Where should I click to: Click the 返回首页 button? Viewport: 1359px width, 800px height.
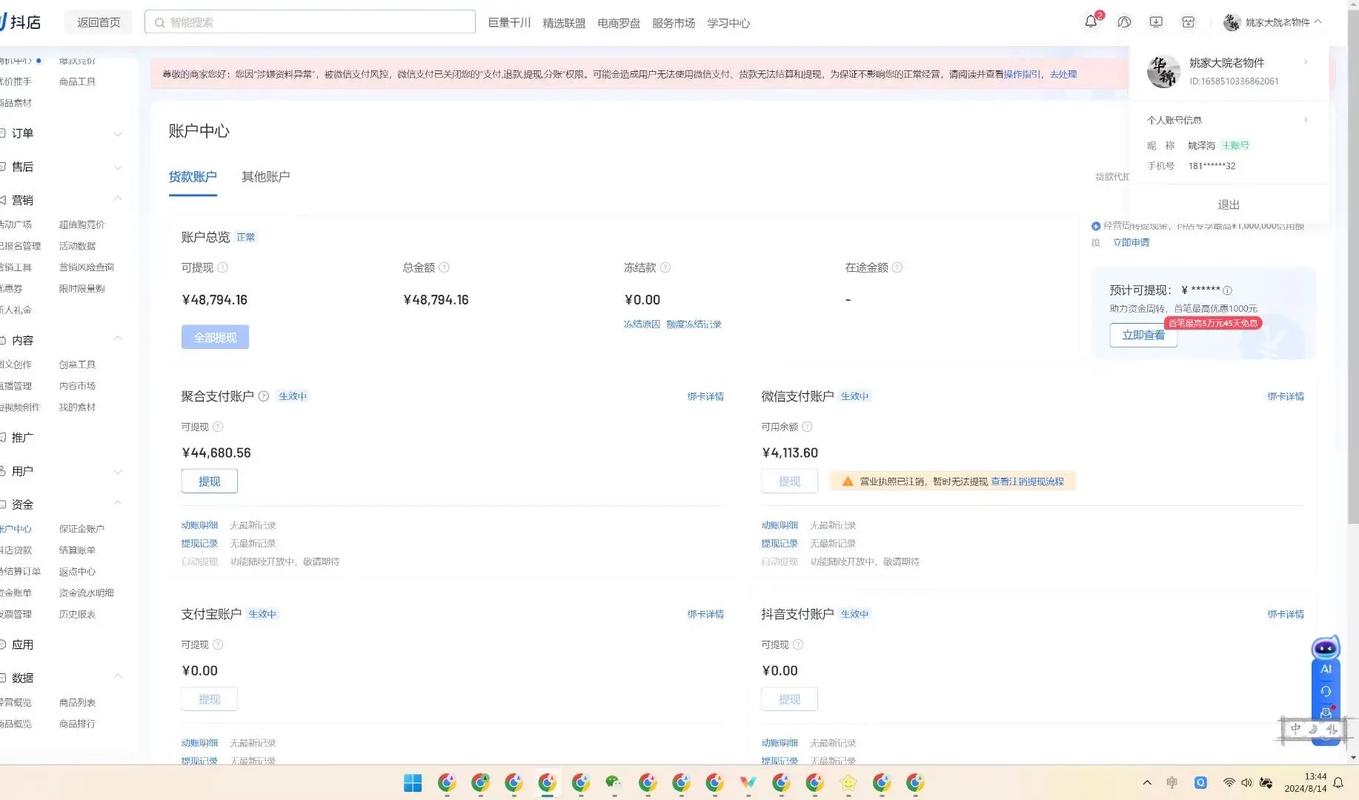pos(98,22)
